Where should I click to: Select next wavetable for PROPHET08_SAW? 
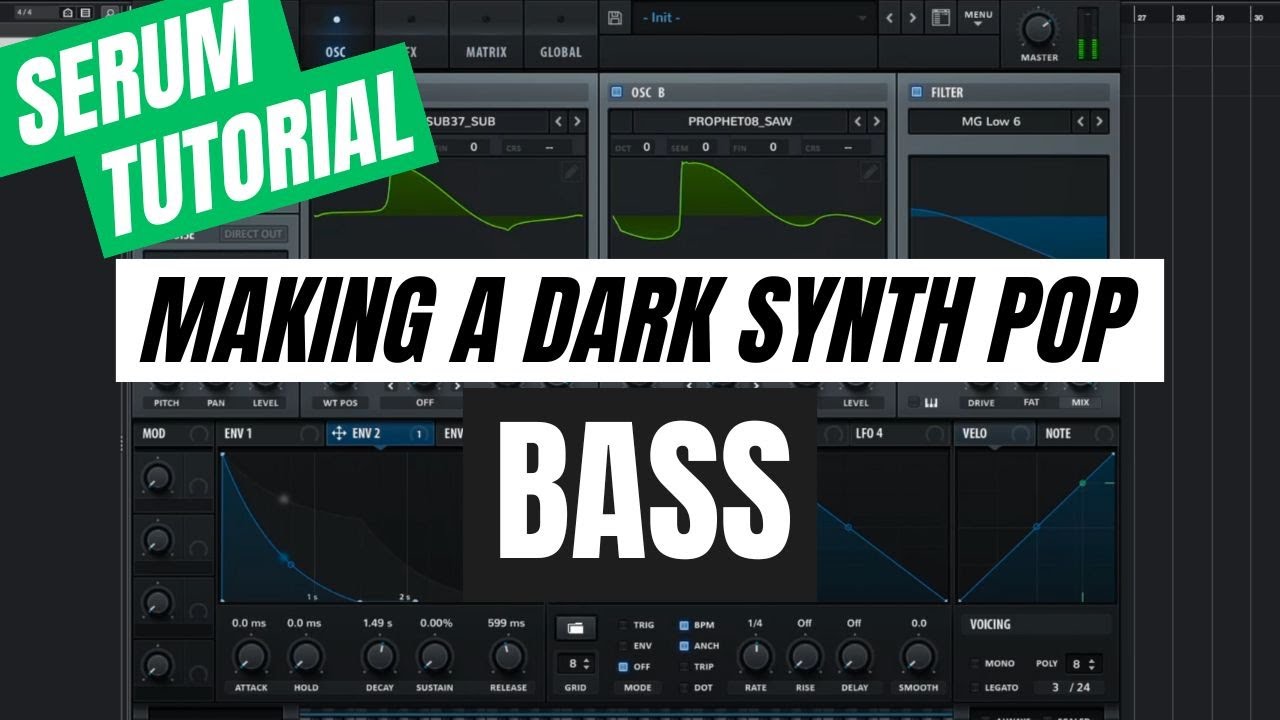(876, 121)
